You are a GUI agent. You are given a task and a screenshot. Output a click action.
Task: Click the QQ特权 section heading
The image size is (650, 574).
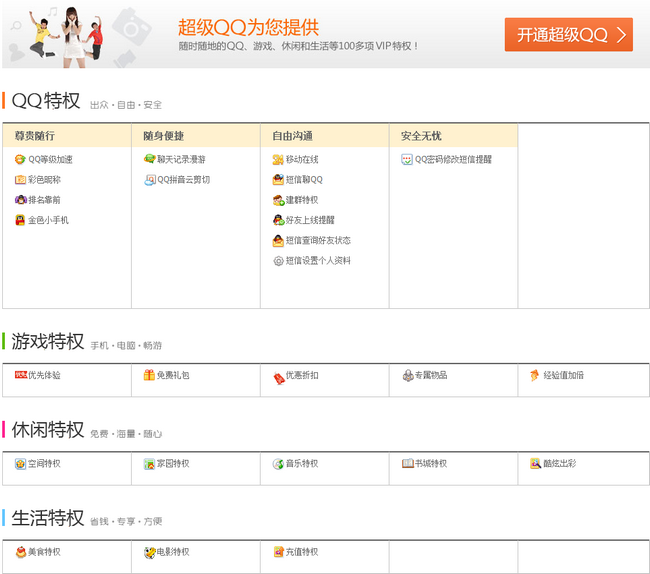tap(46, 101)
